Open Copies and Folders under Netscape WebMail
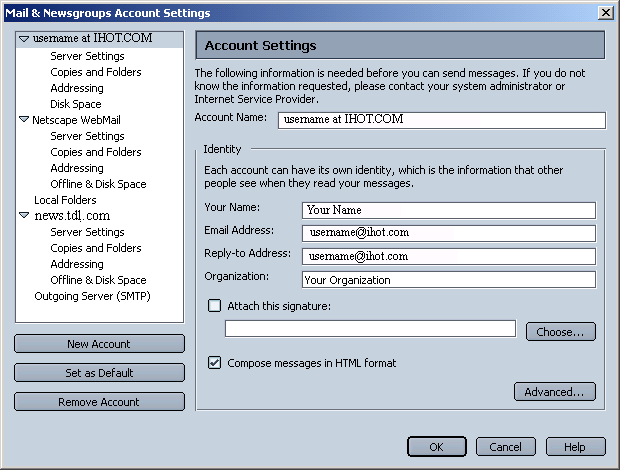 point(96,152)
